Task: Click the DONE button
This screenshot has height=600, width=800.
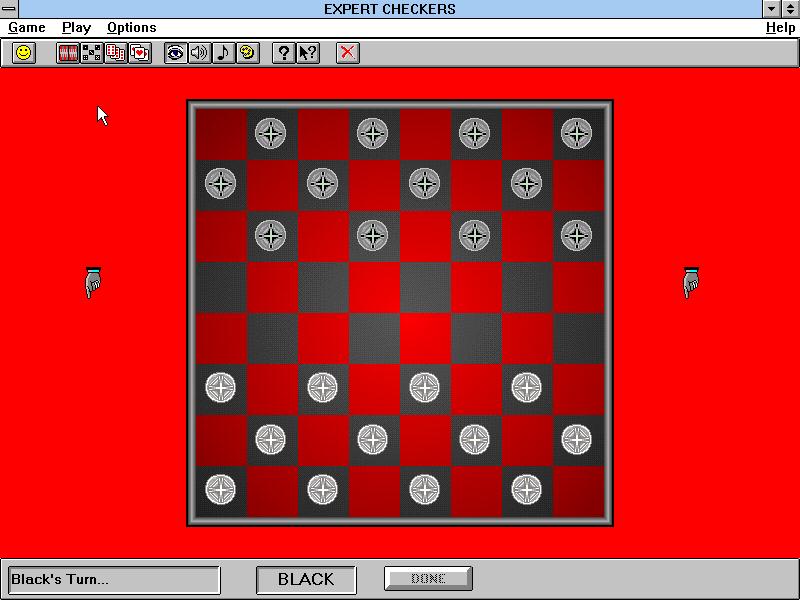Action: [429, 579]
